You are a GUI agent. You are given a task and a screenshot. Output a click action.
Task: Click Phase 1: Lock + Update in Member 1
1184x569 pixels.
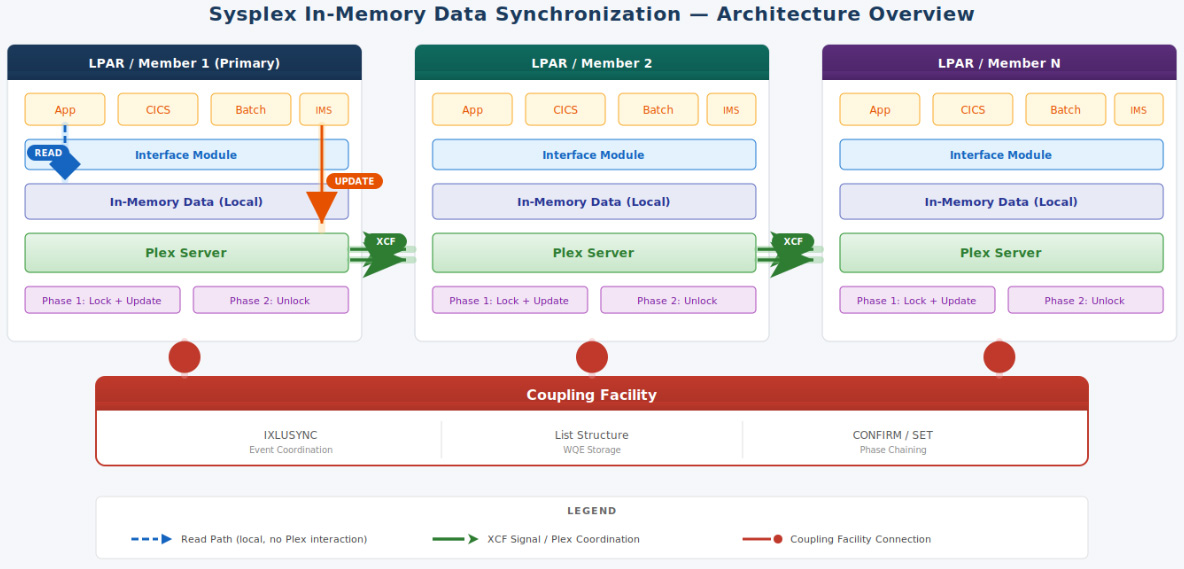[x=103, y=300]
